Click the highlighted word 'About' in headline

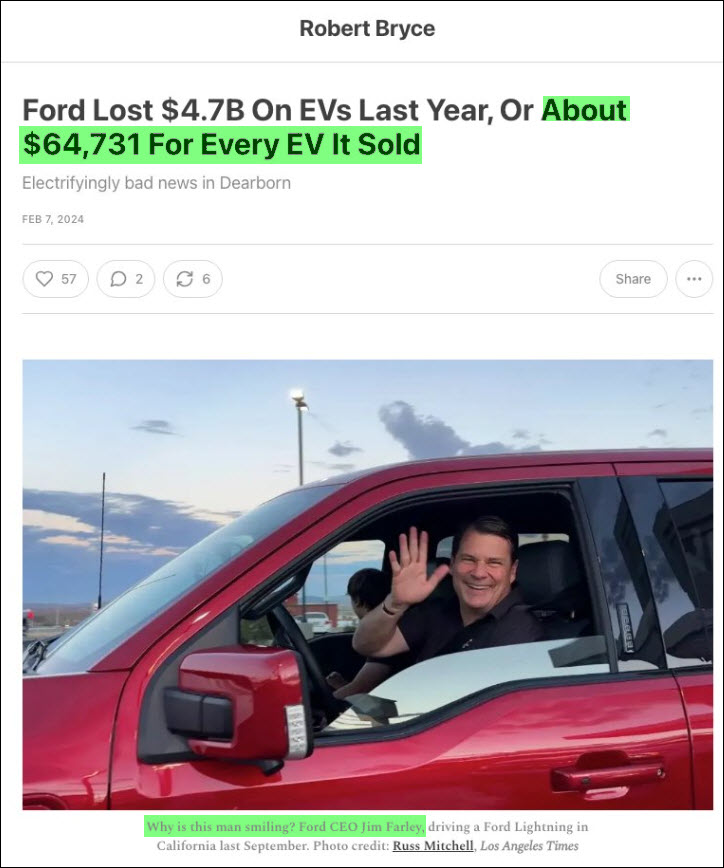pyautogui.click(x=585, y=110)
